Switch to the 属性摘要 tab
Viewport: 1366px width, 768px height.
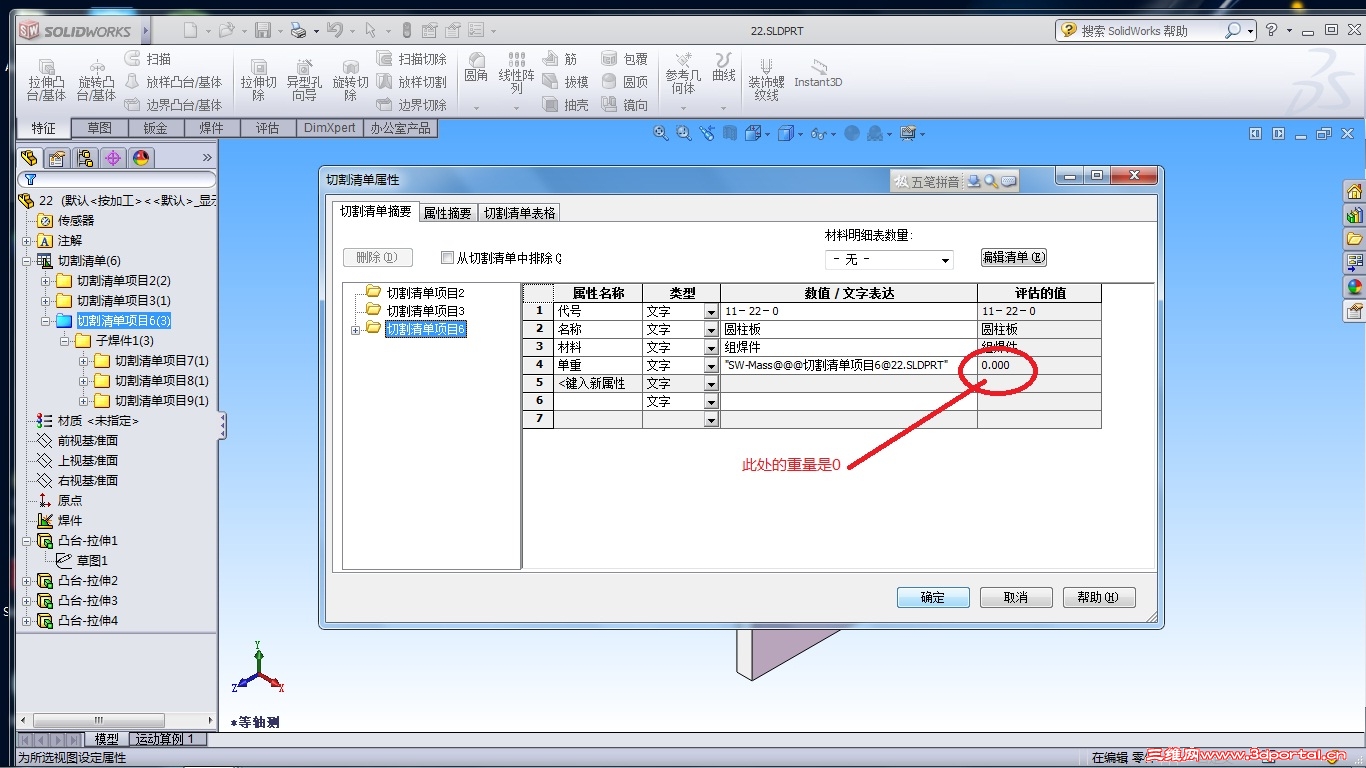[x=447, y=213]
